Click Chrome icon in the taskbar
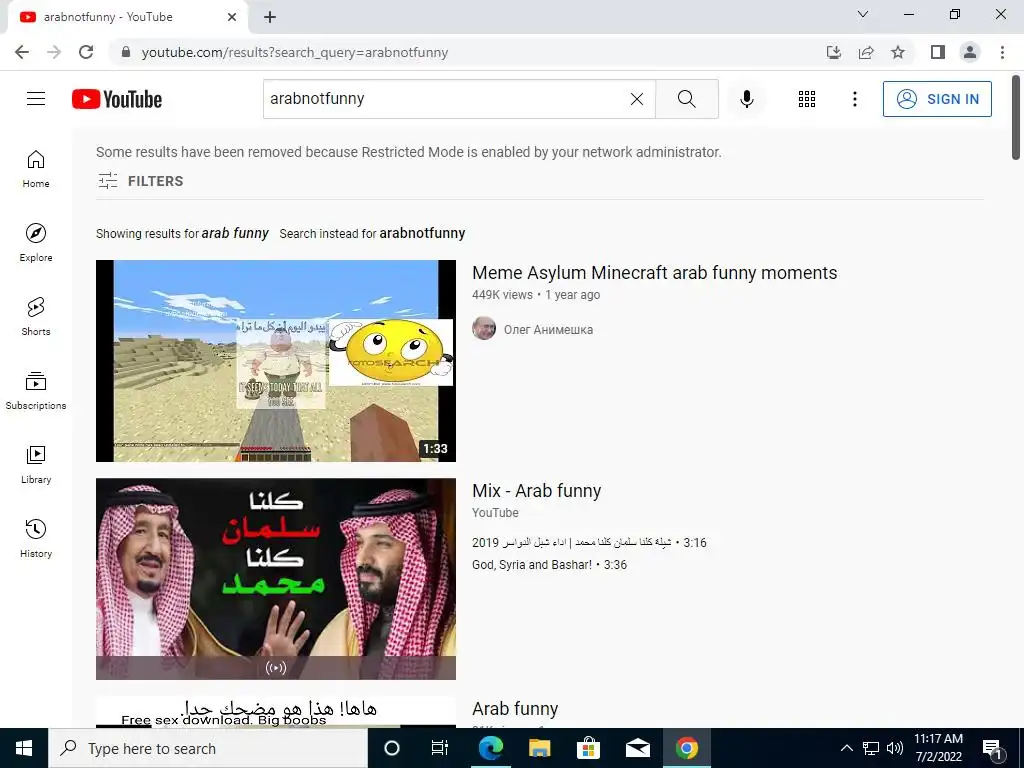Viewport: 1024px width, 768px height. tap(686, 748)
